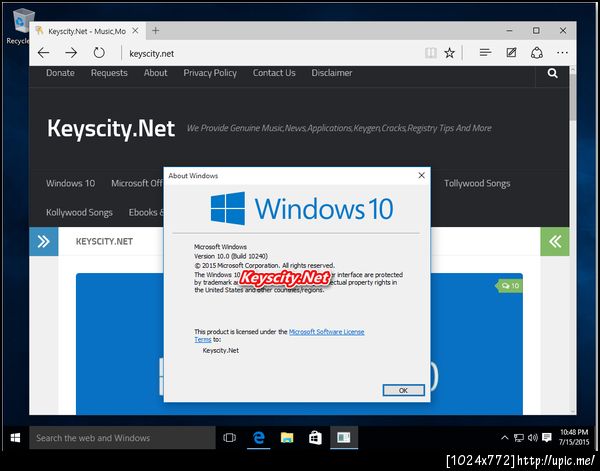Open the Microsoft Office category
Viewport: 600px width, 471px height.
click(x=137, y=183)
